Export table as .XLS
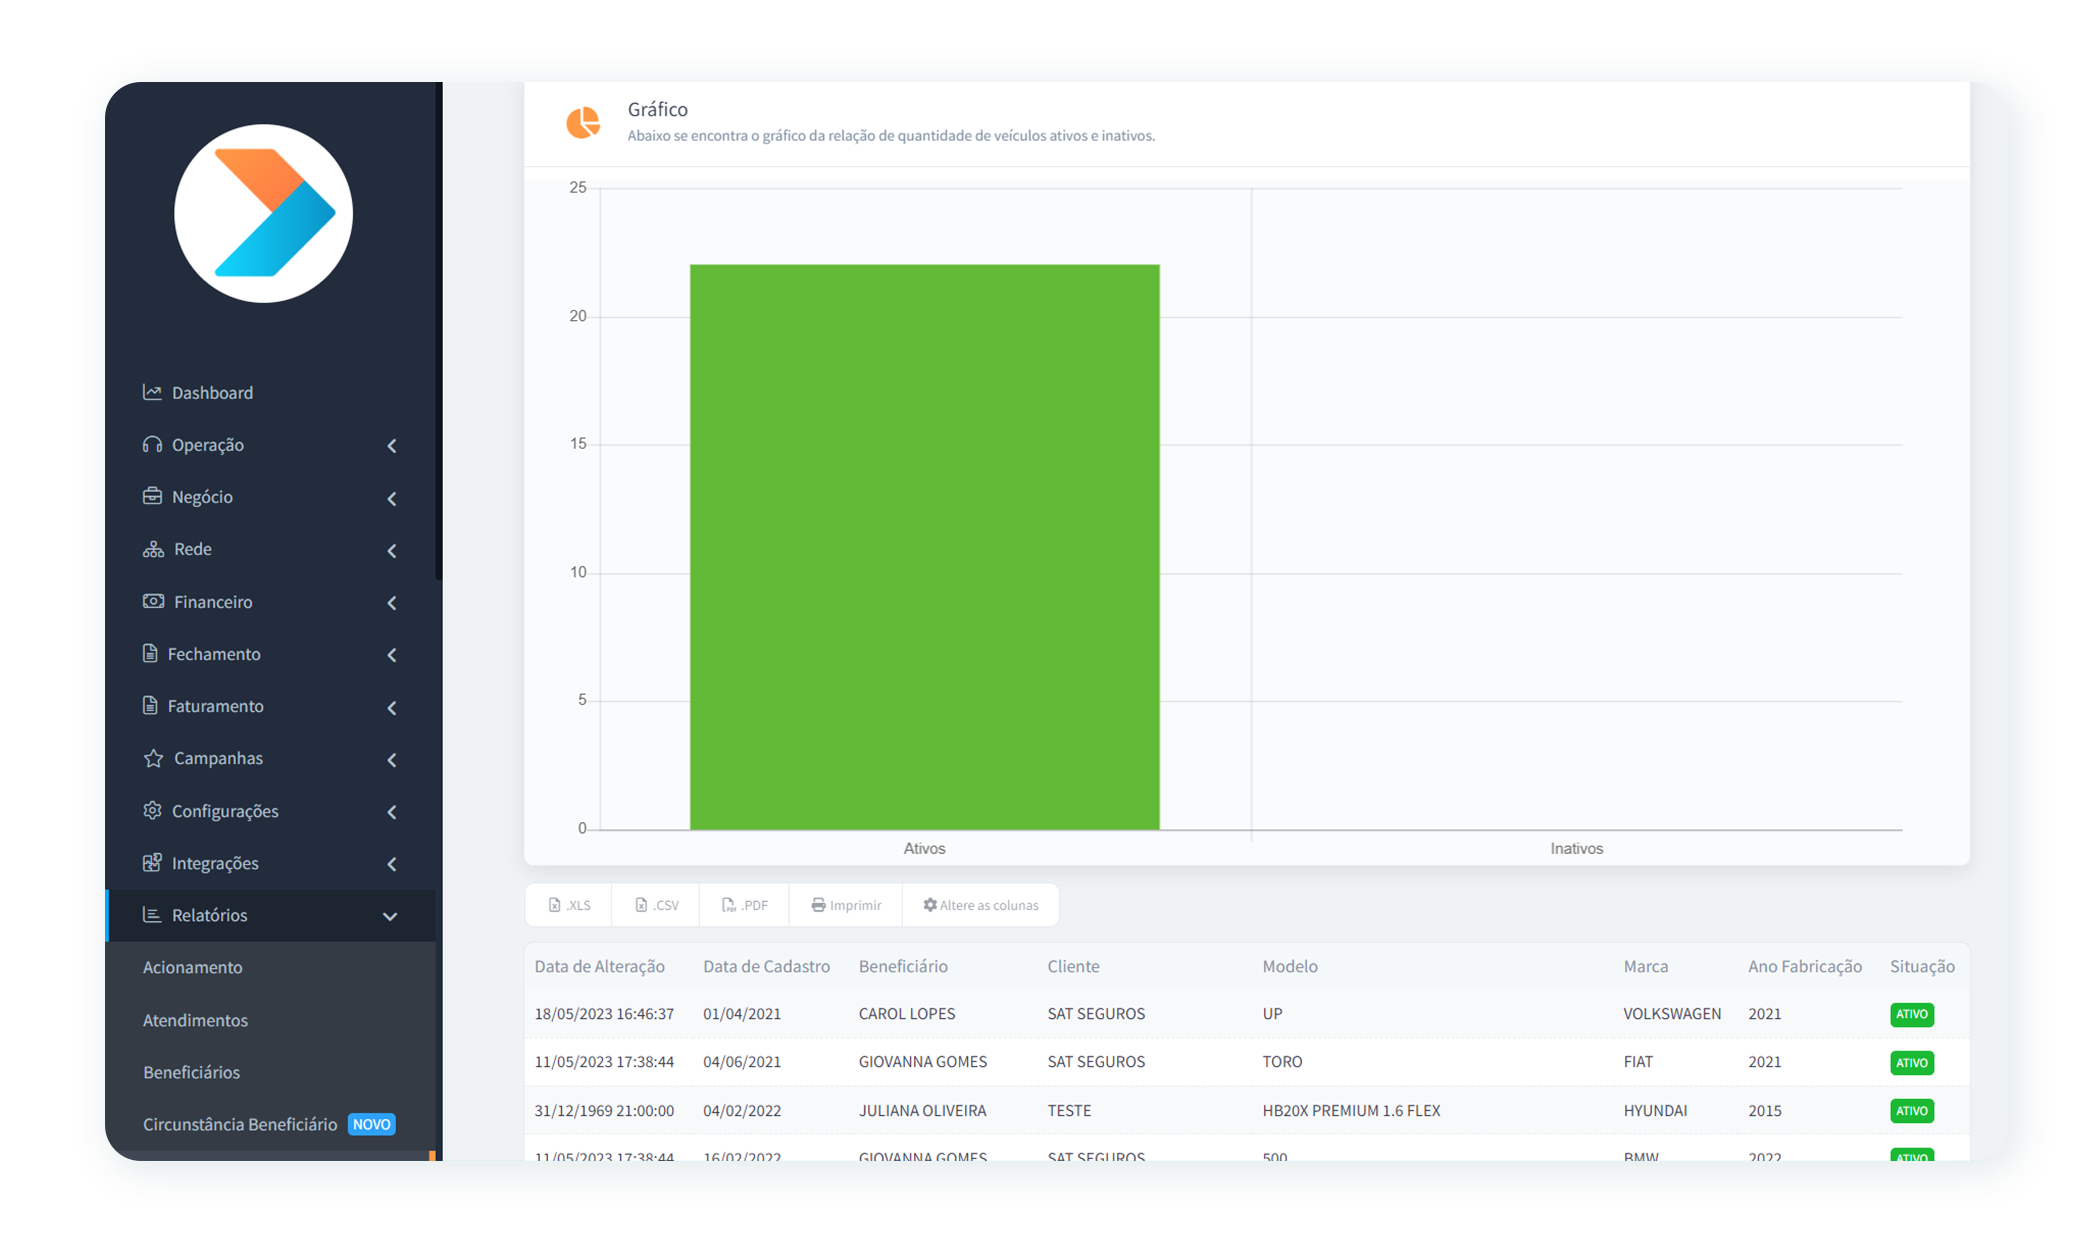2095x1243 pixels. coord(569,905)
